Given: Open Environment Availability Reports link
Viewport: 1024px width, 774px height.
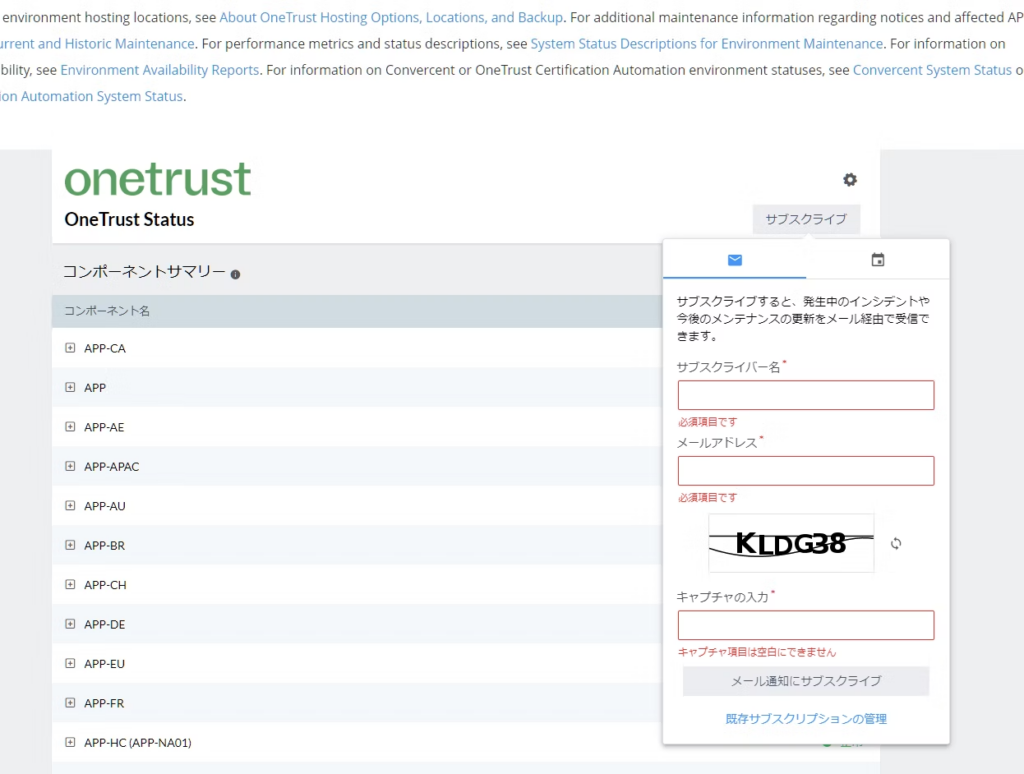Looking at the screenshot, I should click(159, 70).
